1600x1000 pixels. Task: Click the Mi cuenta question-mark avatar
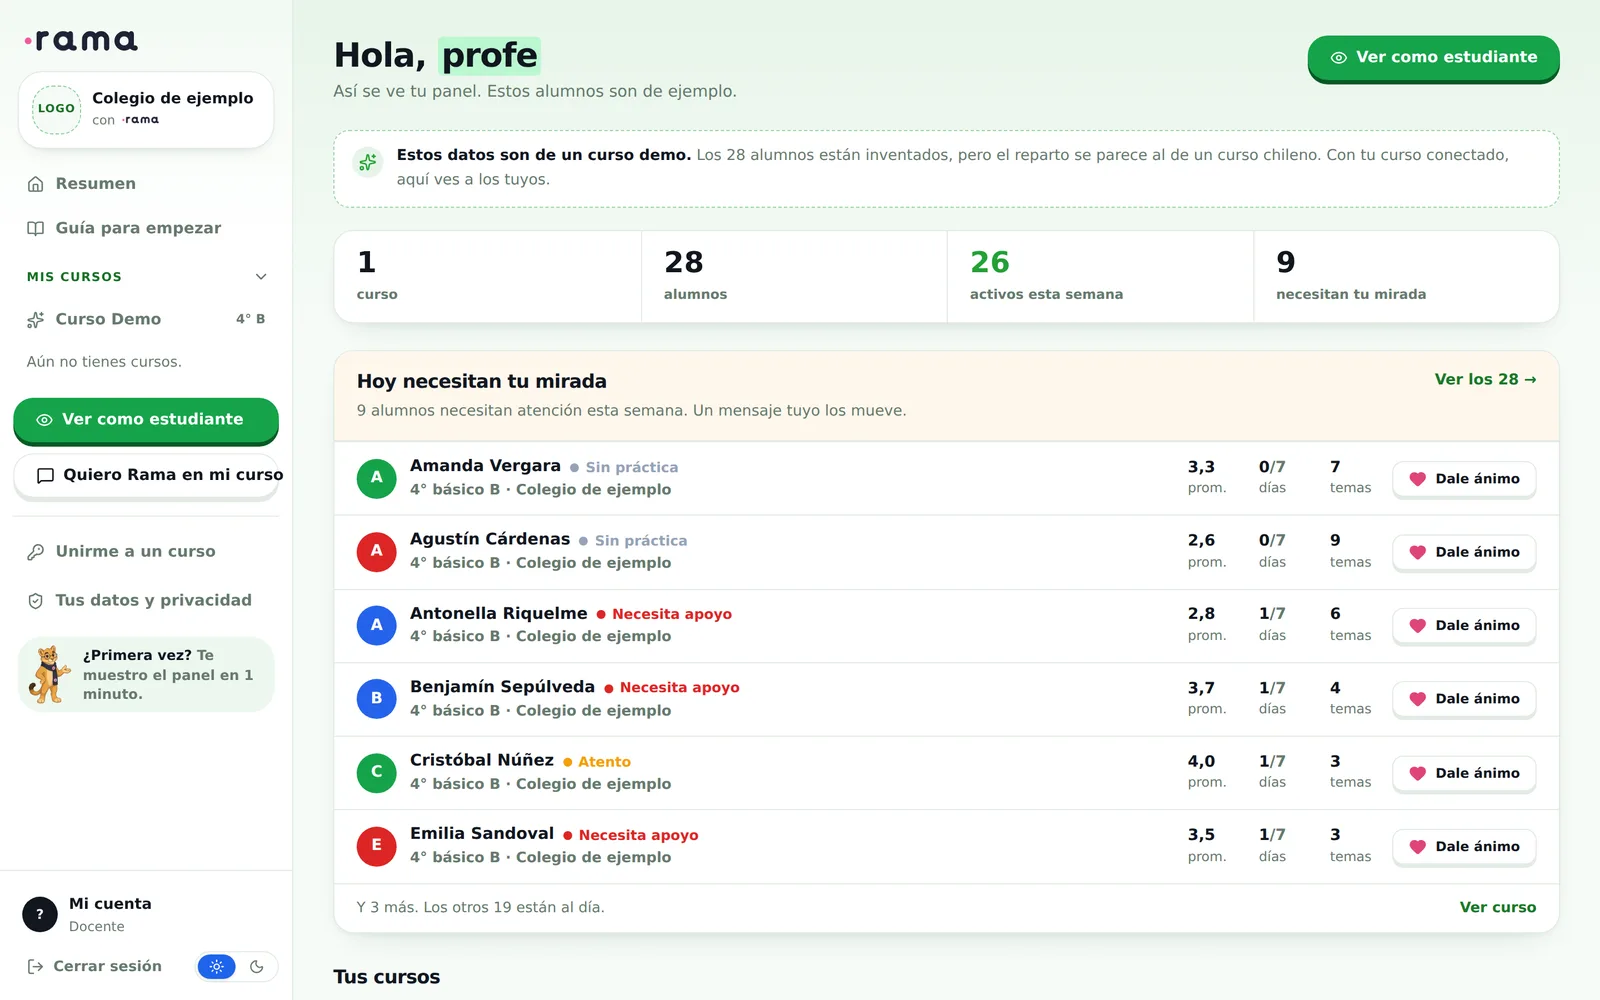[40, 914]
